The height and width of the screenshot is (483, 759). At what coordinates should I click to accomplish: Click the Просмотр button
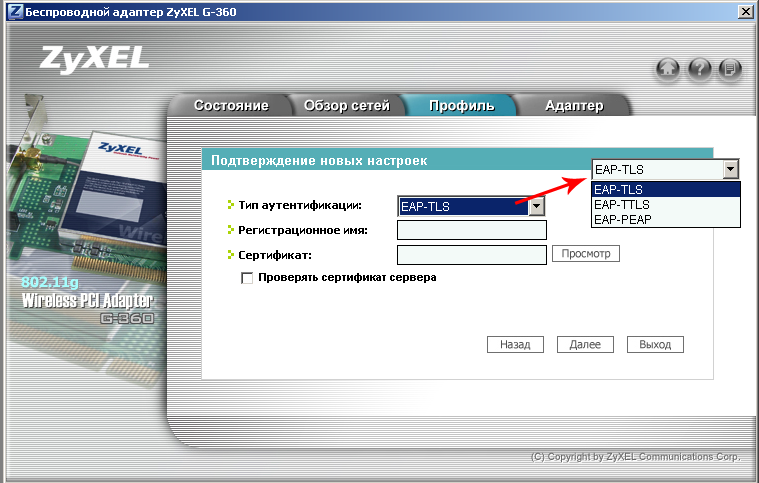point(586,254)
